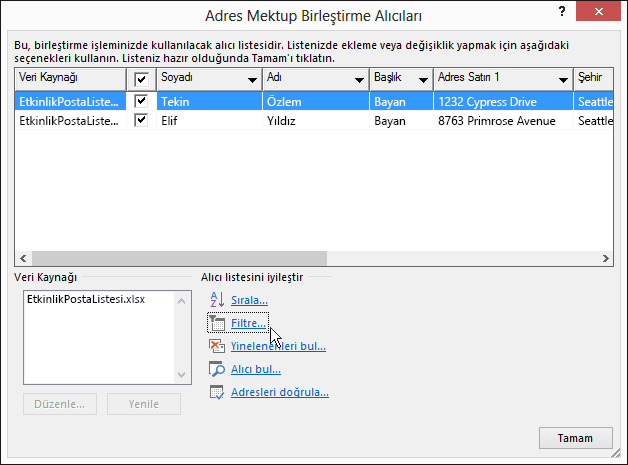Open the Sırala... sort link
Image resolution: width=628 pixels, height=465 pixels.
pos(249,300)
